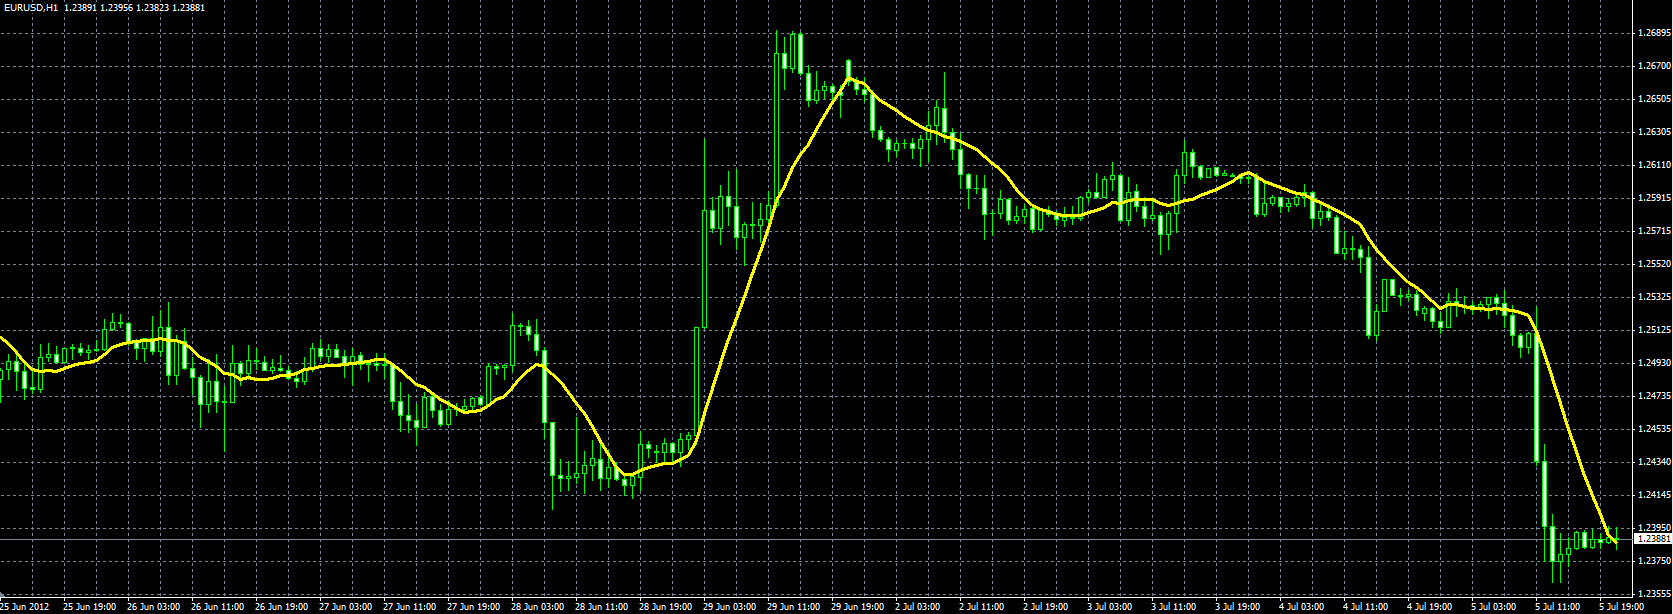
Task: Click the 29 Jun 03:00 time label
Action: click(x=729, y=606)
